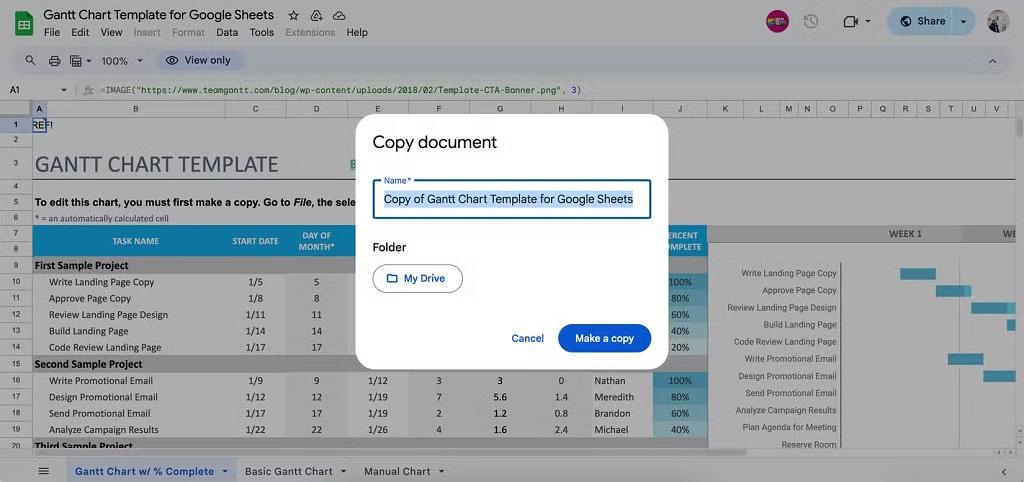Image resolution: width=1024 pixels, height=482 pixels.
Task: Open the View menu
Action: pos(112,32)
